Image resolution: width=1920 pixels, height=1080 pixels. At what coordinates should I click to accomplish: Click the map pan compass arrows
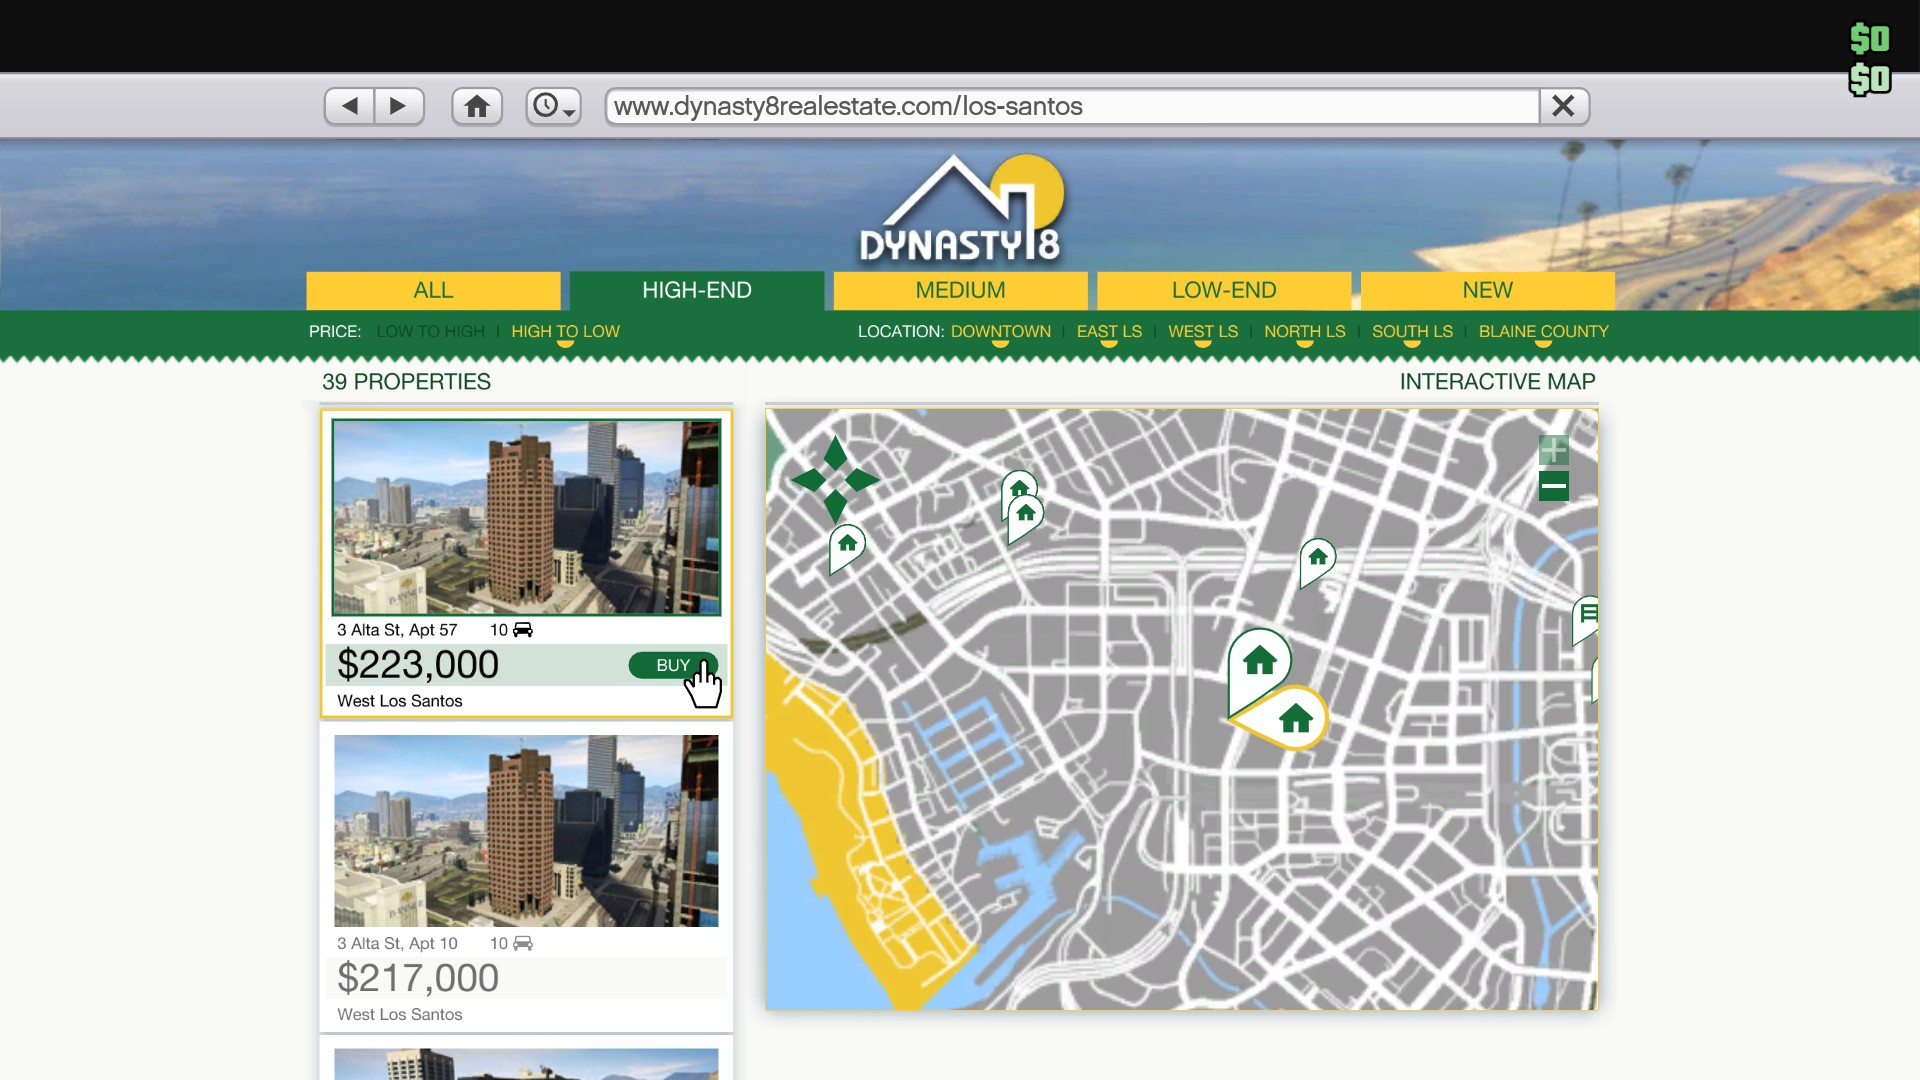[835, 480]
